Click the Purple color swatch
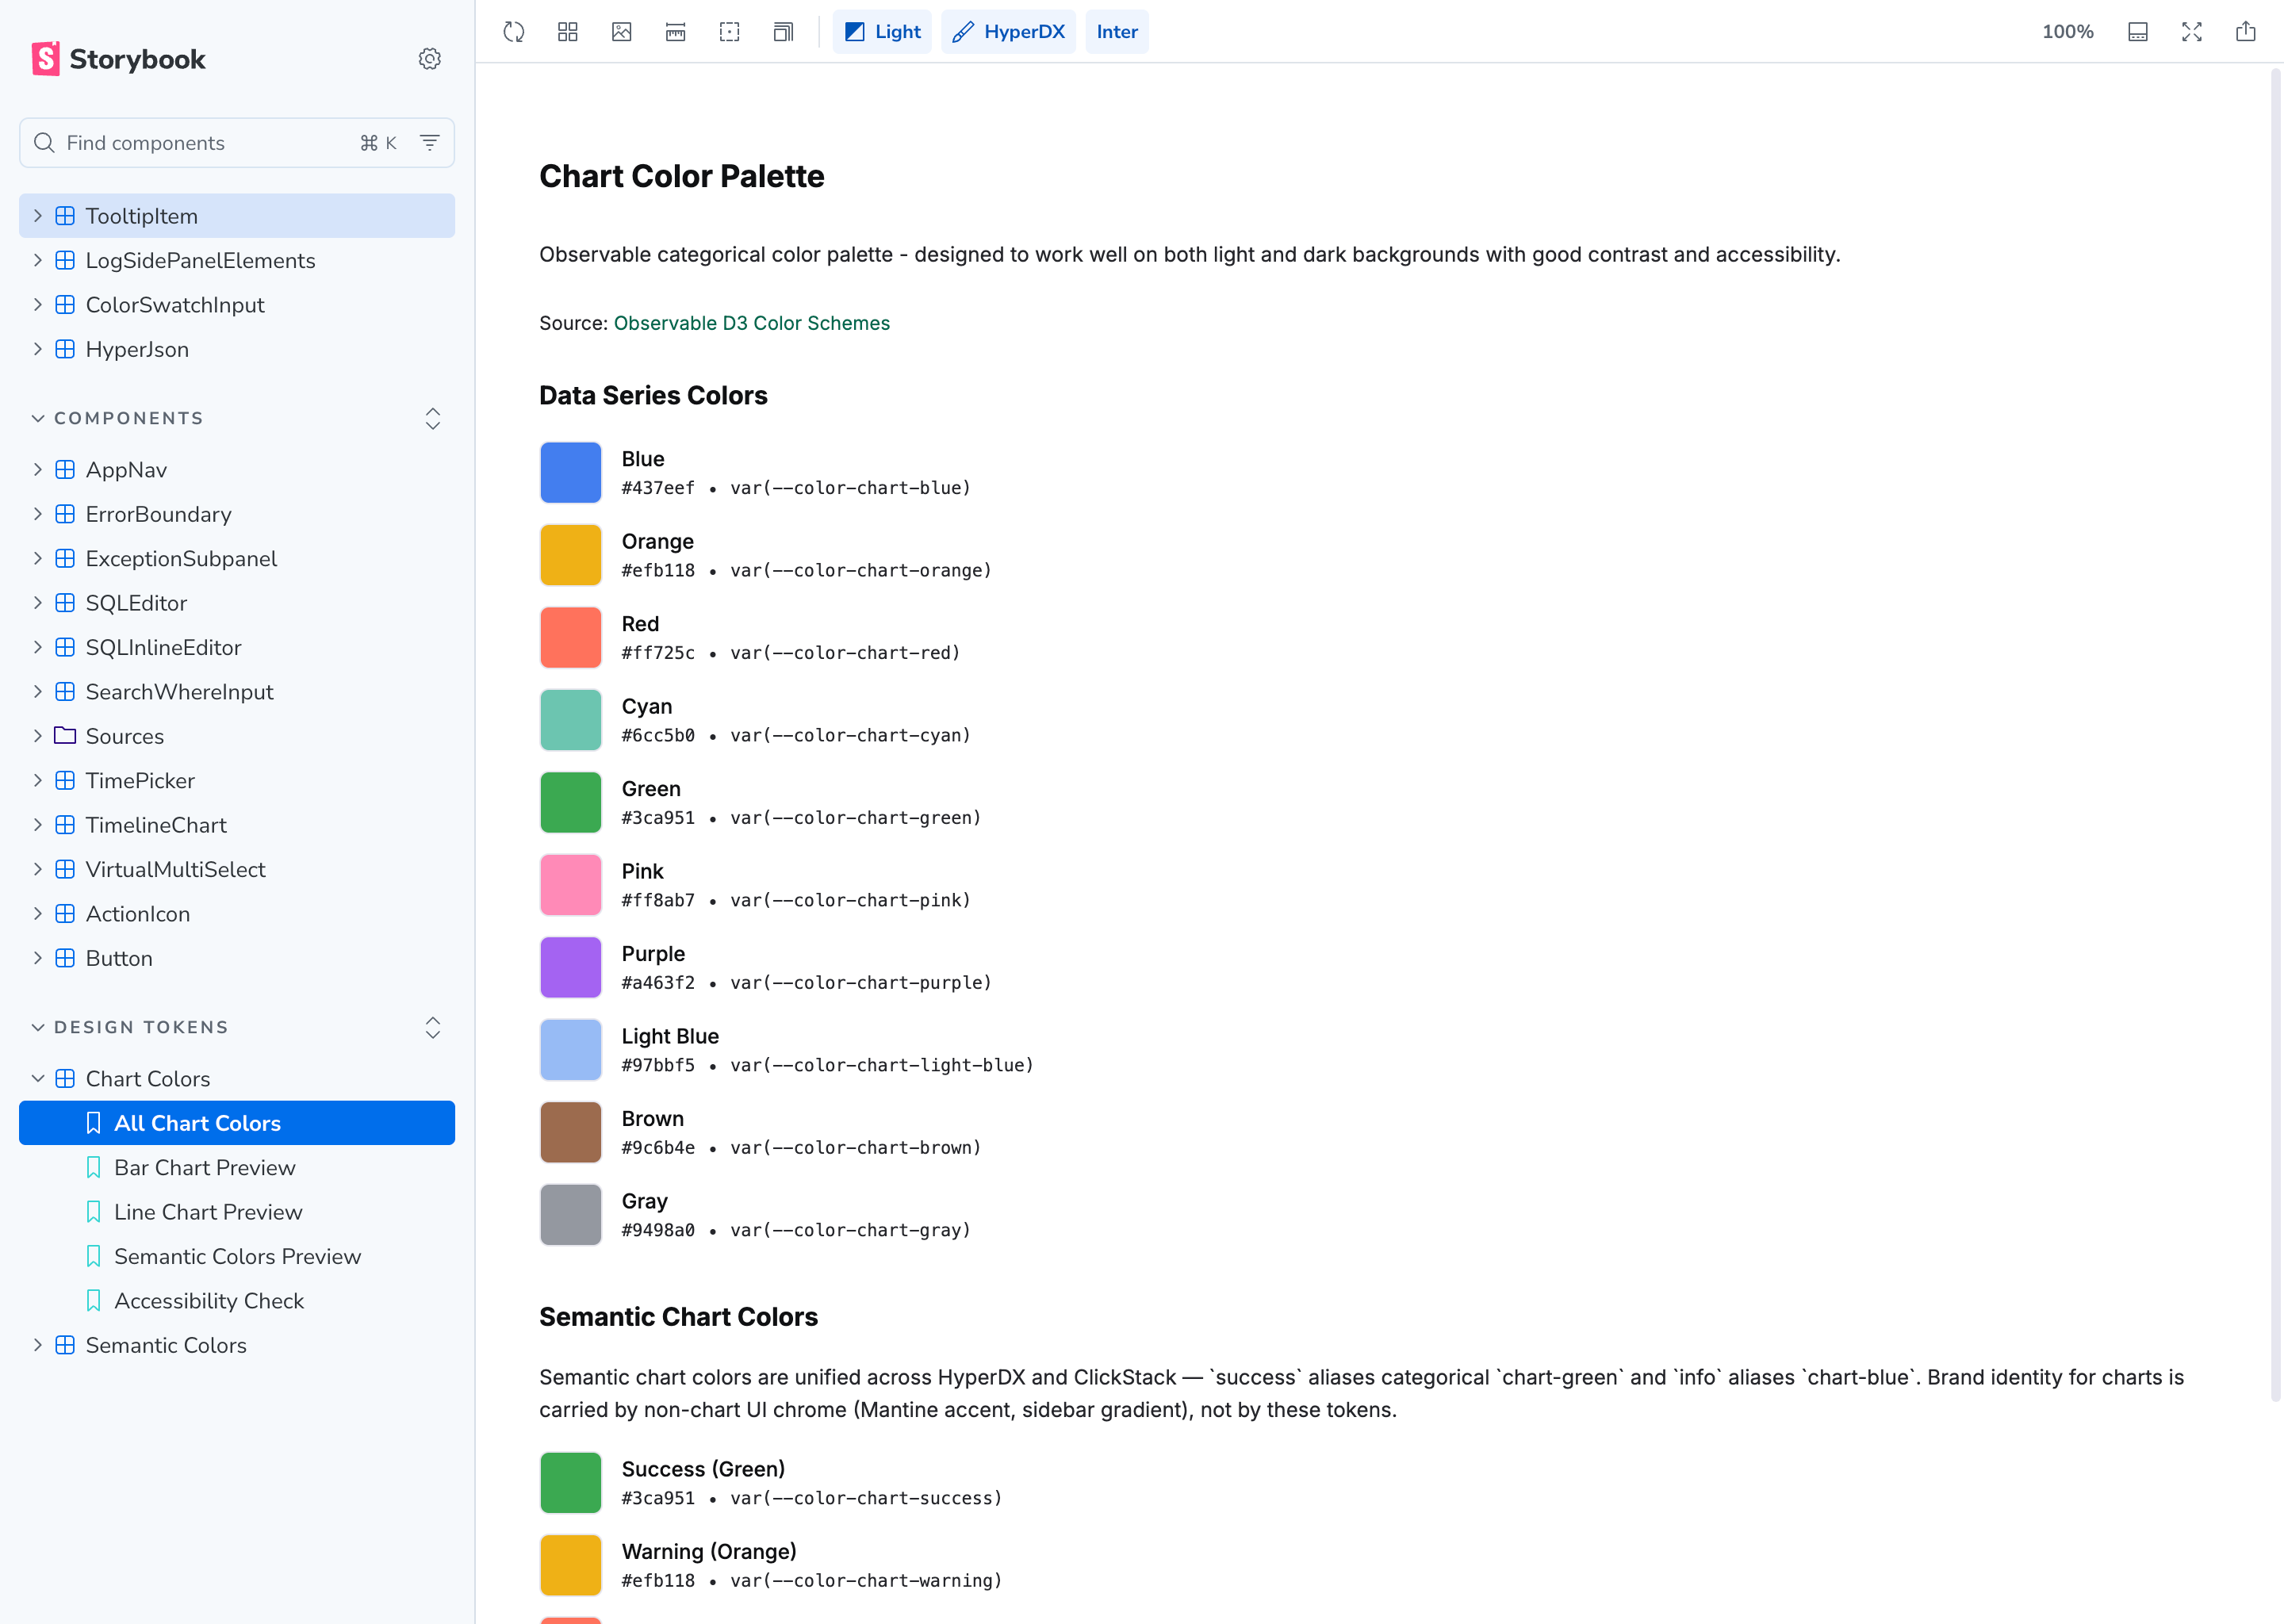2284x1624 pixels. 571,968
